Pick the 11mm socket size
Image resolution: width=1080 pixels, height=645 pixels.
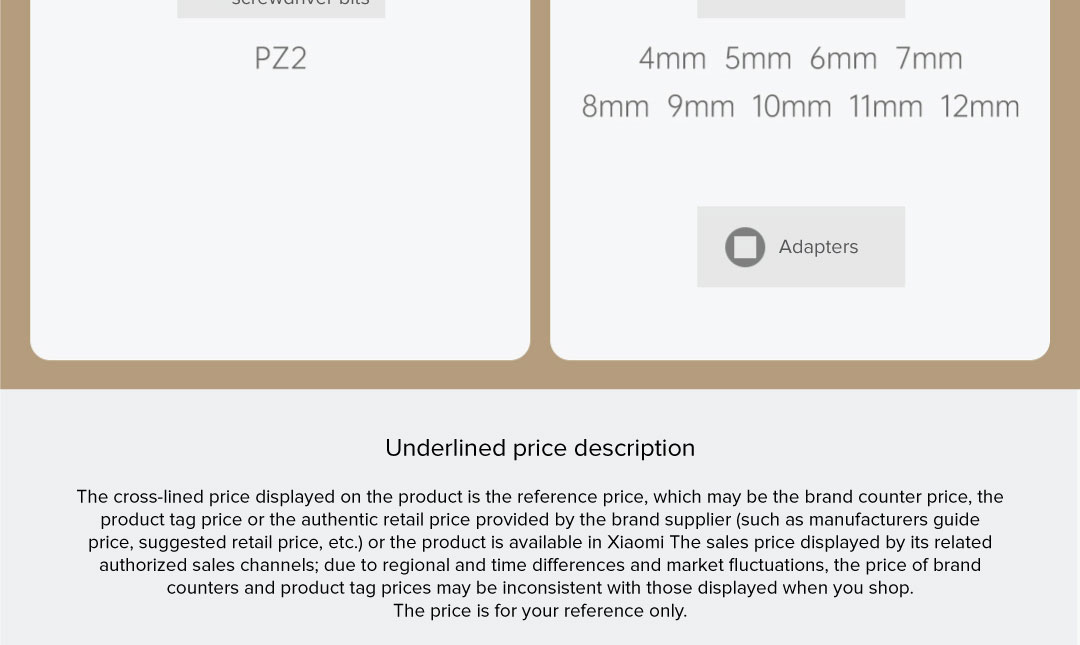pyautogui.click(x=885, y=107)
